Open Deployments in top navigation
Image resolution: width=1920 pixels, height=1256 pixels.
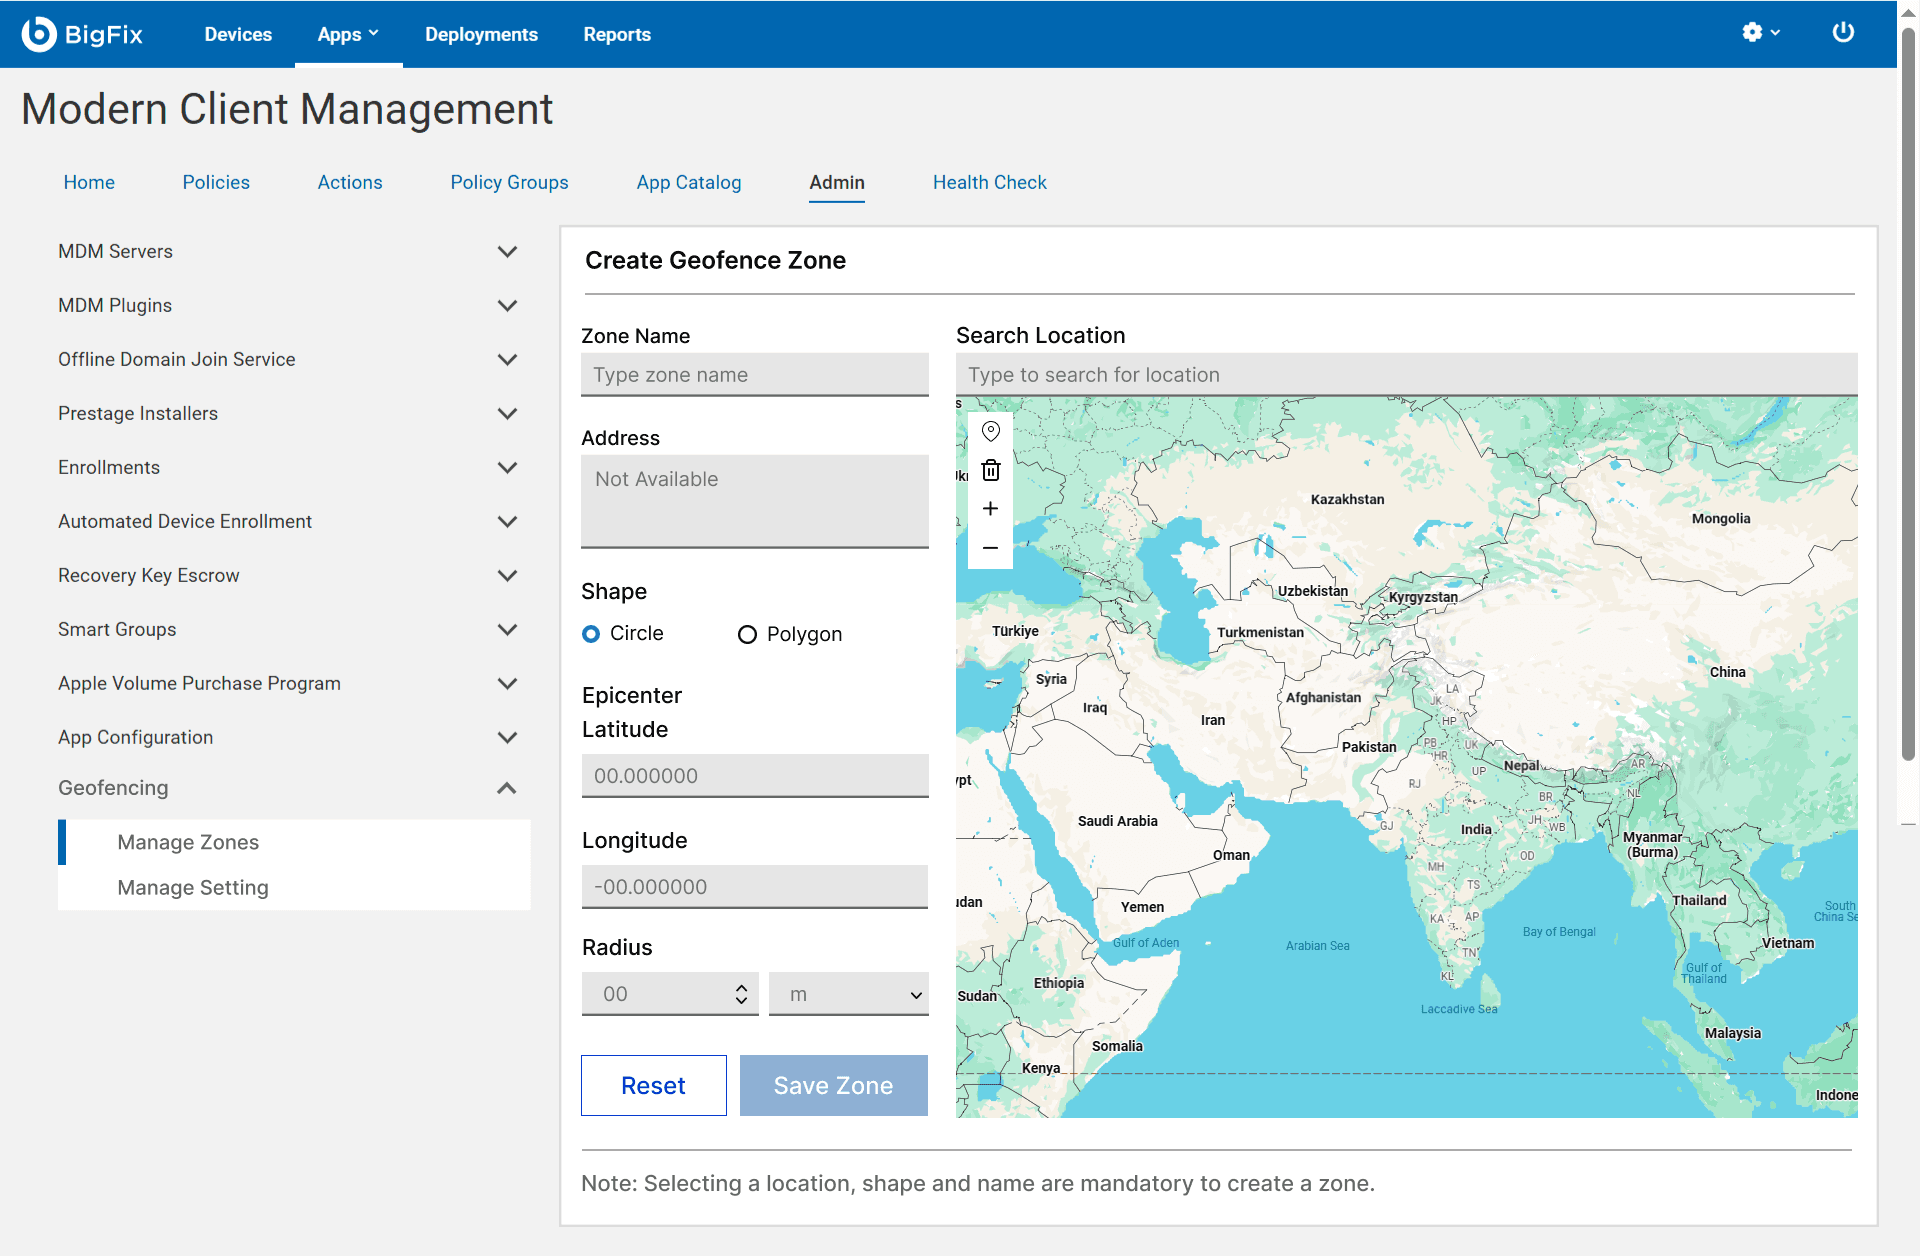click(481, 34)
